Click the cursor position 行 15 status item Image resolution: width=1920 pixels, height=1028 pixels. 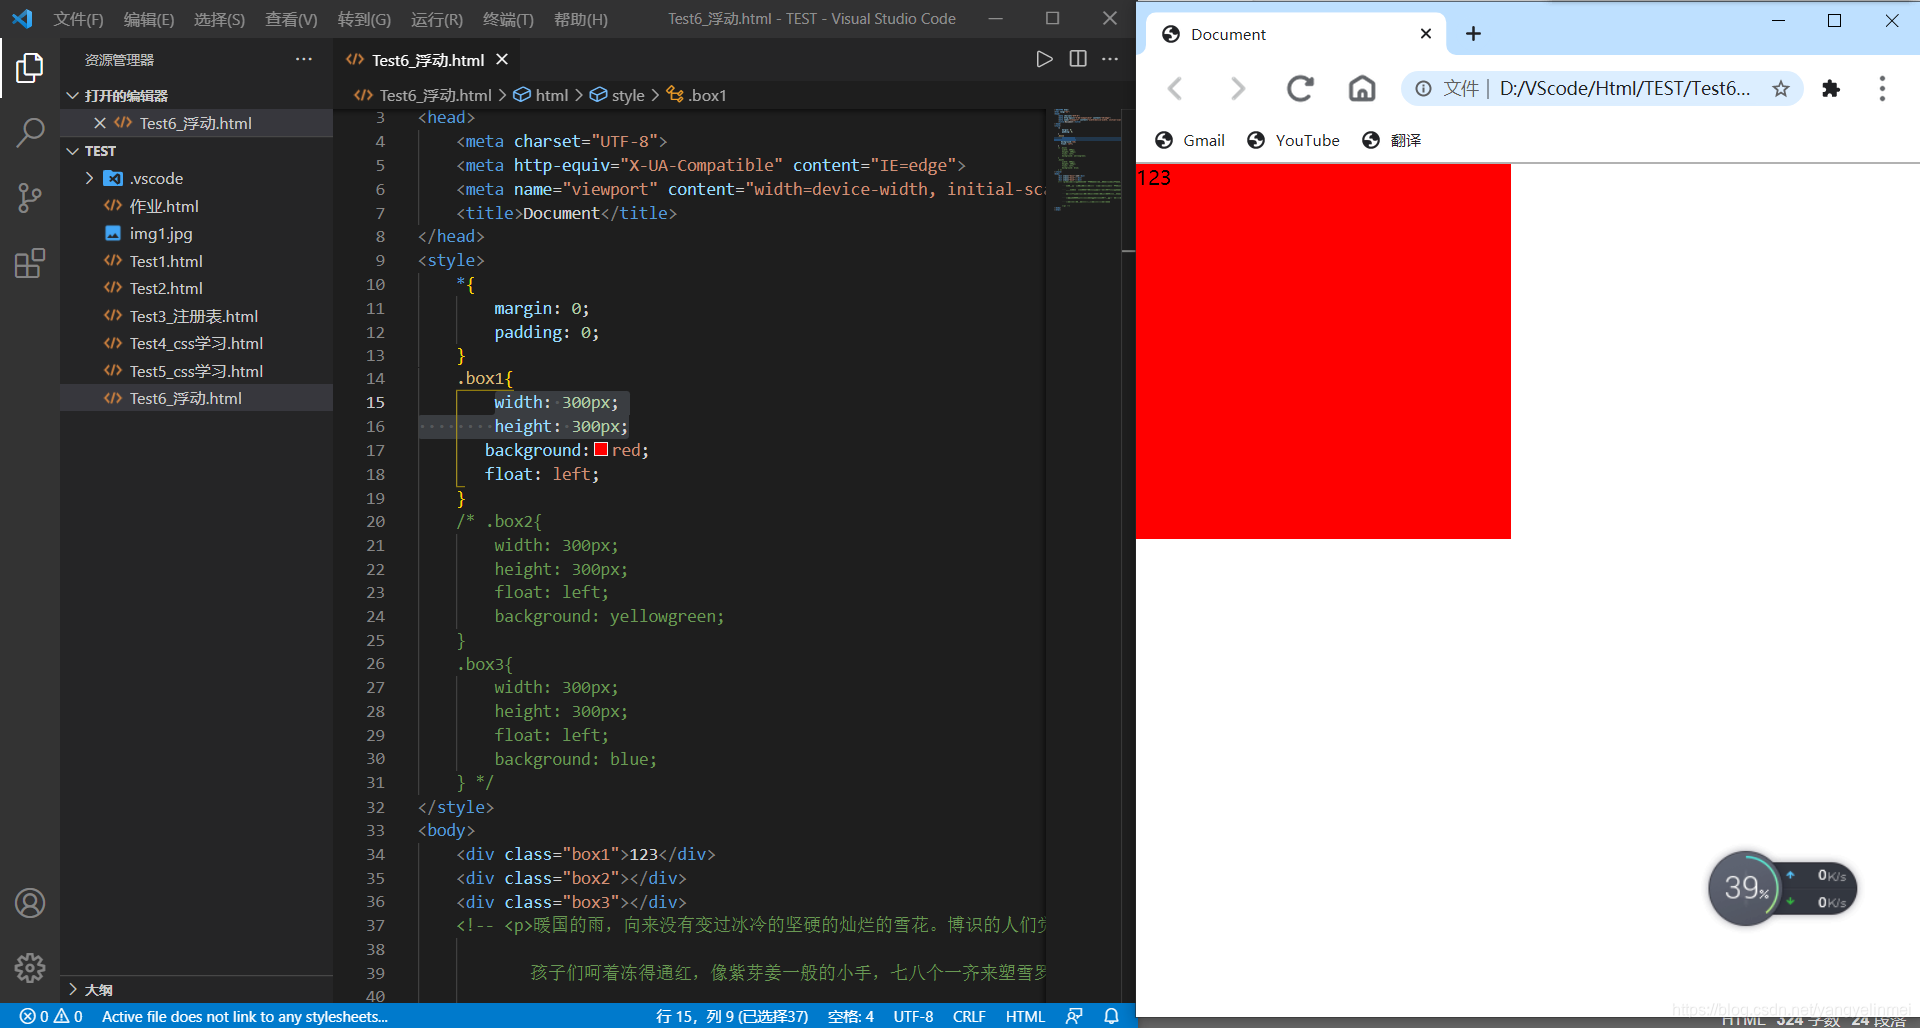pyautogui.click(x=732, y=1016)
